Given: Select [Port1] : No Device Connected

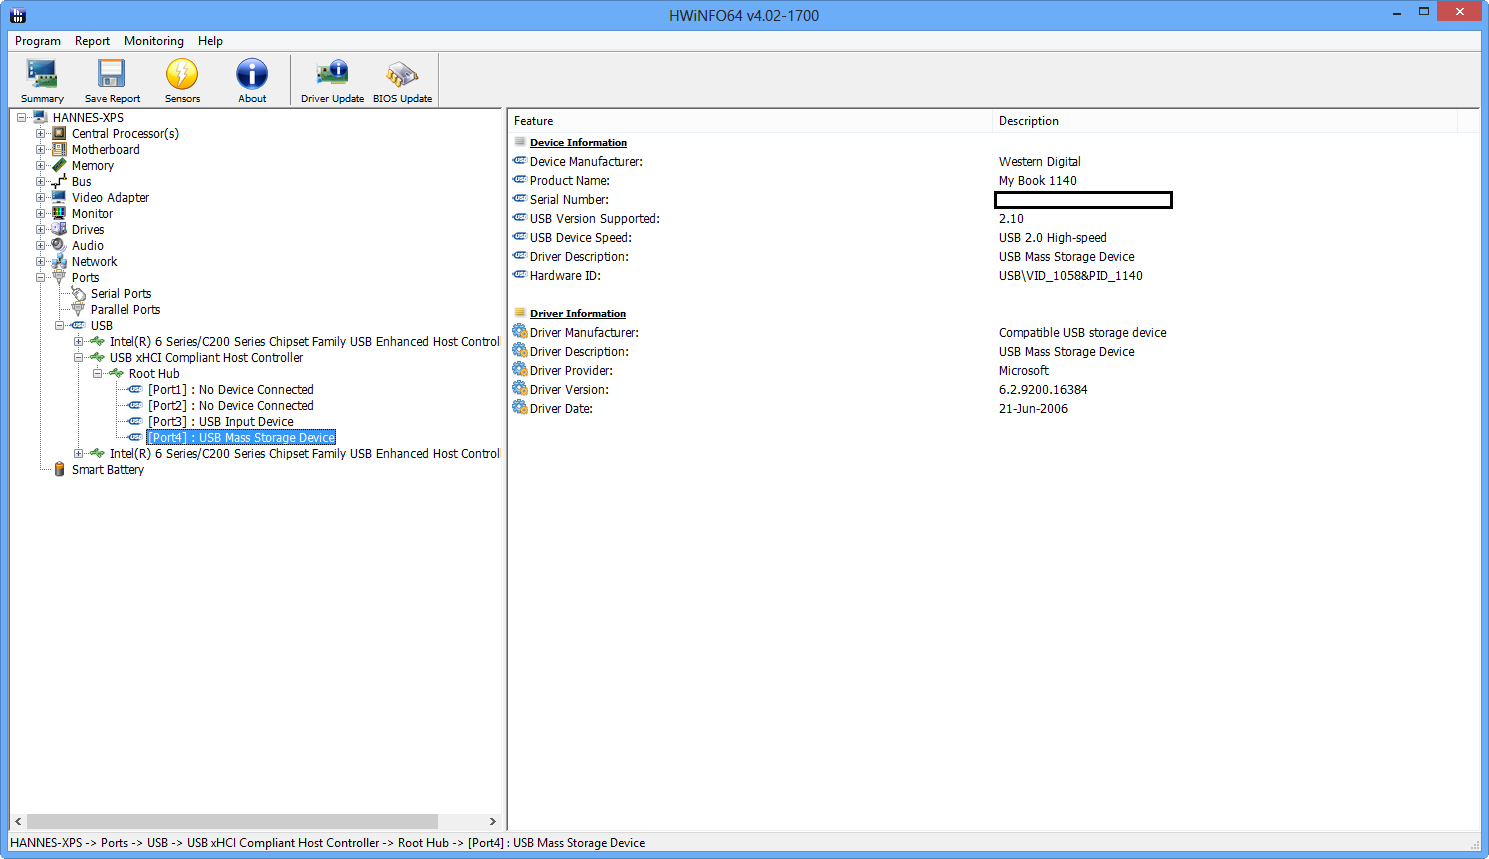Looking at the screenshot, I should pos(231,389).
